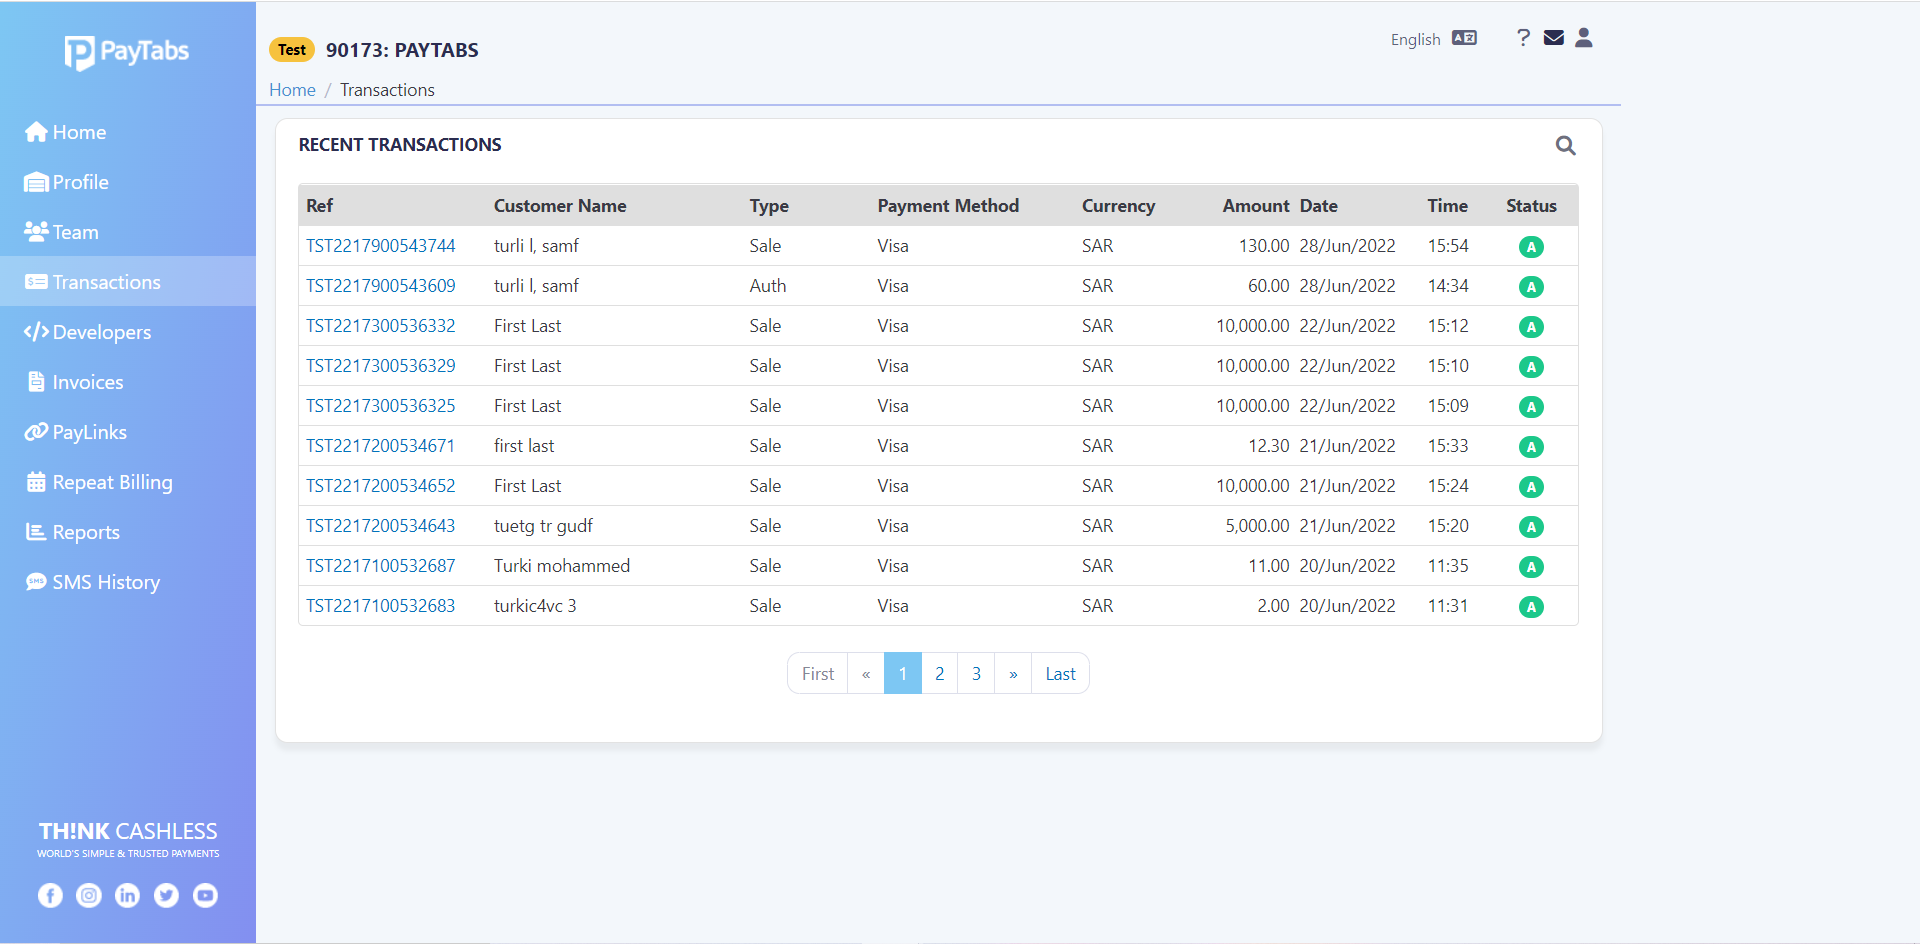Jump to the Last page
1920x944 pixels.
pyautogui.click(x=1060, y=674)
